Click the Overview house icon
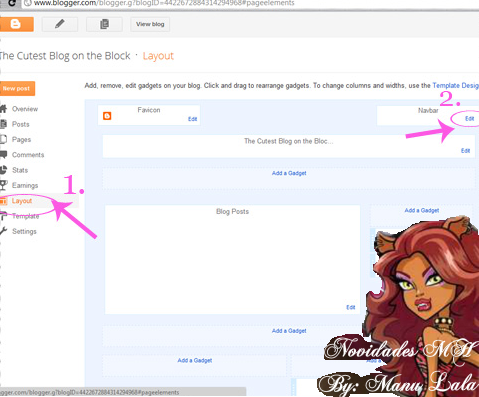The height and width of the screenshot is (397, 479). point(3,109)
